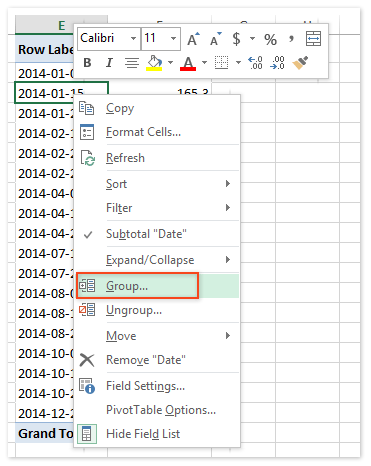Click Increase Decimal icon
The height and width of the screenshot is (466, 371).
pyautogui.click(x=255, y=63)
